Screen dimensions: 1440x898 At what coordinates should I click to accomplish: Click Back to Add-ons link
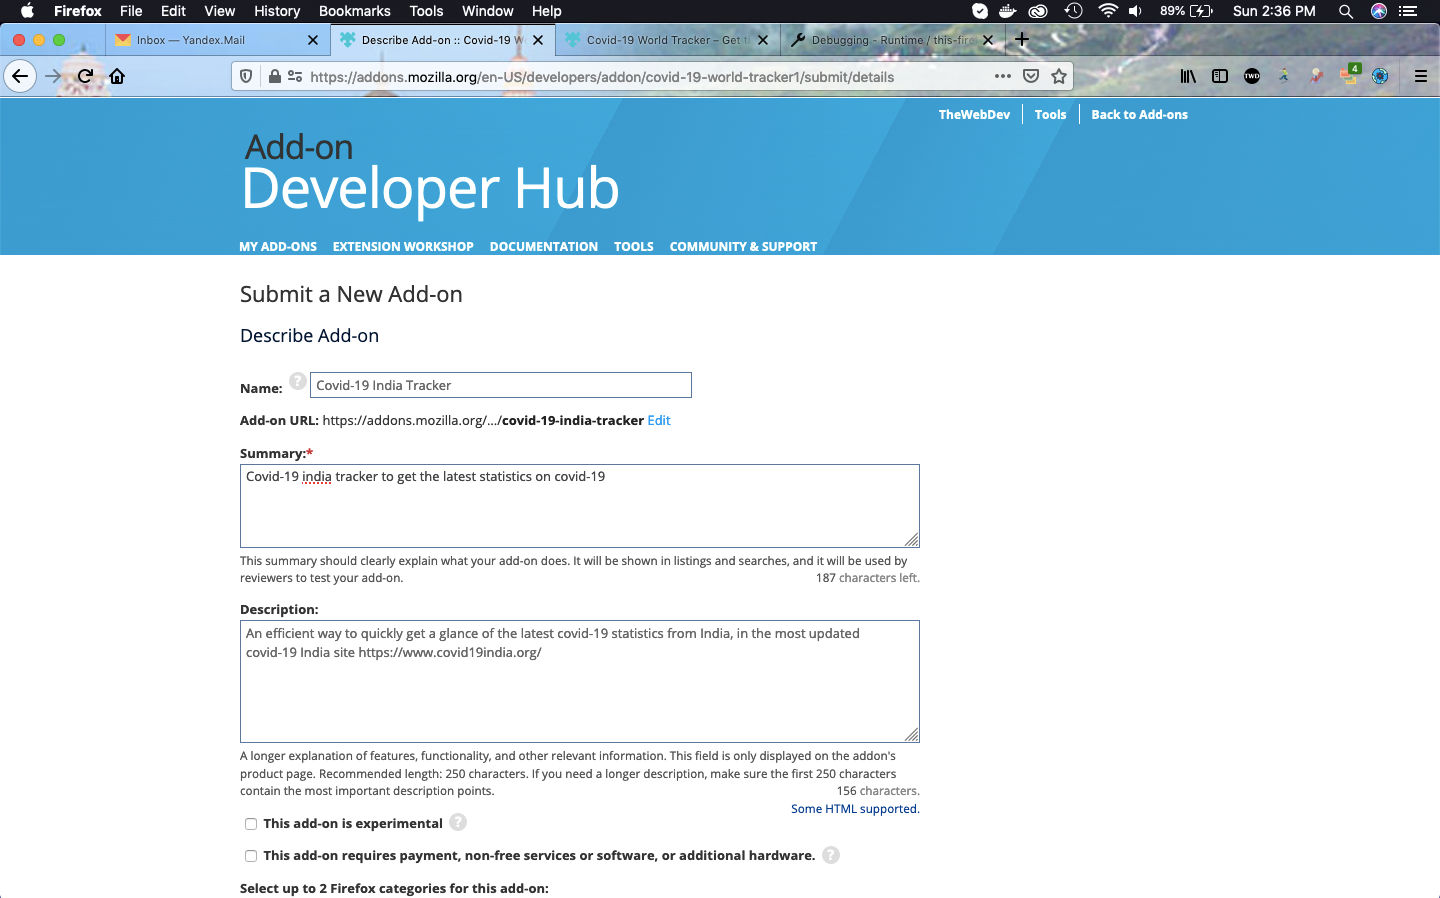click(1139, 115)
